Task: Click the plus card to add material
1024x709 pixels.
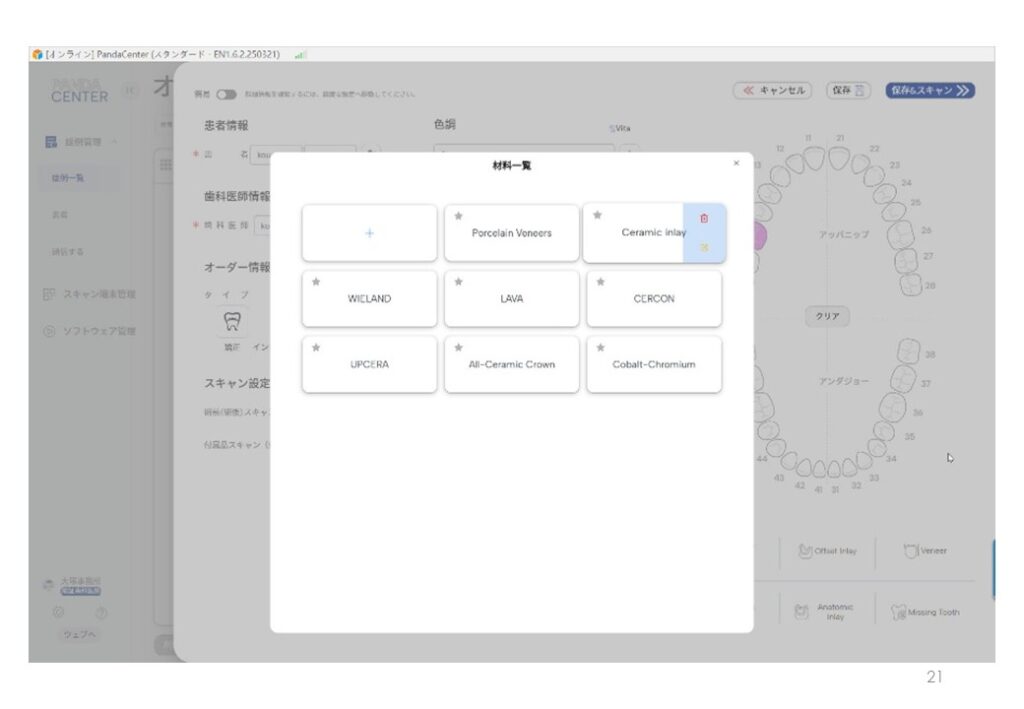Action: pyautogui.click(x=369, y=233)
